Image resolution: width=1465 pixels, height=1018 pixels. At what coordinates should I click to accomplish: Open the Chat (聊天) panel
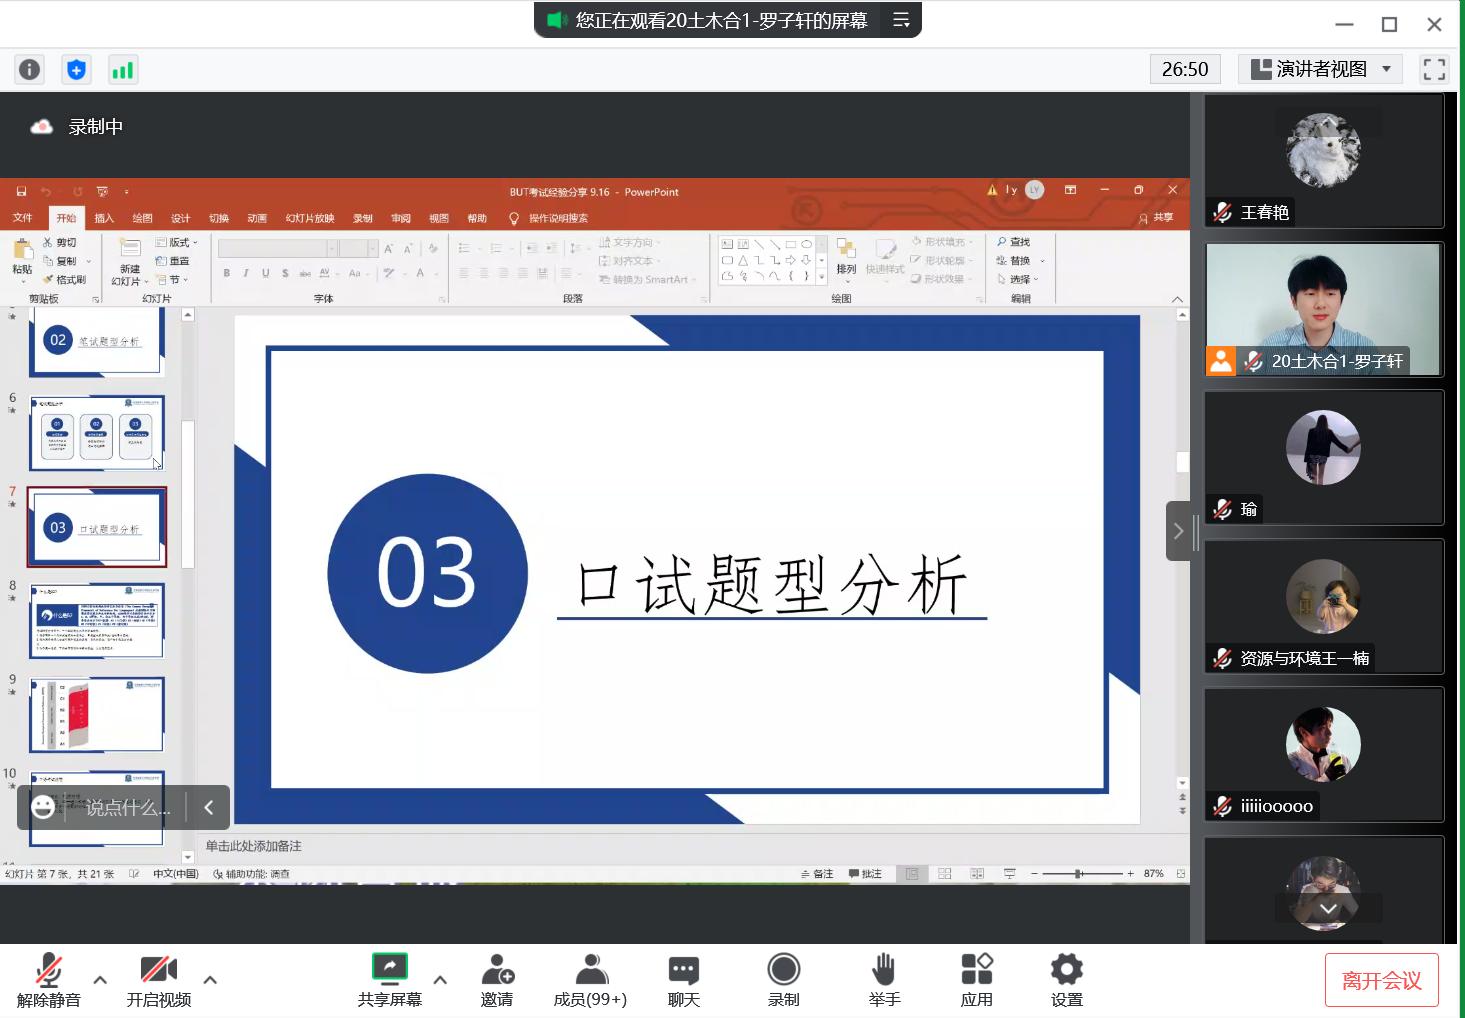(683, 979)
